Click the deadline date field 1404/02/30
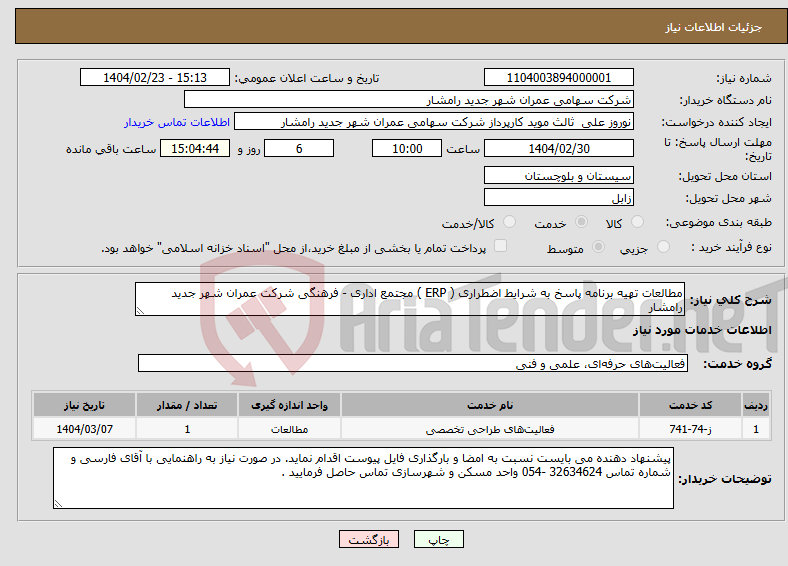 [x=558, y=148]
